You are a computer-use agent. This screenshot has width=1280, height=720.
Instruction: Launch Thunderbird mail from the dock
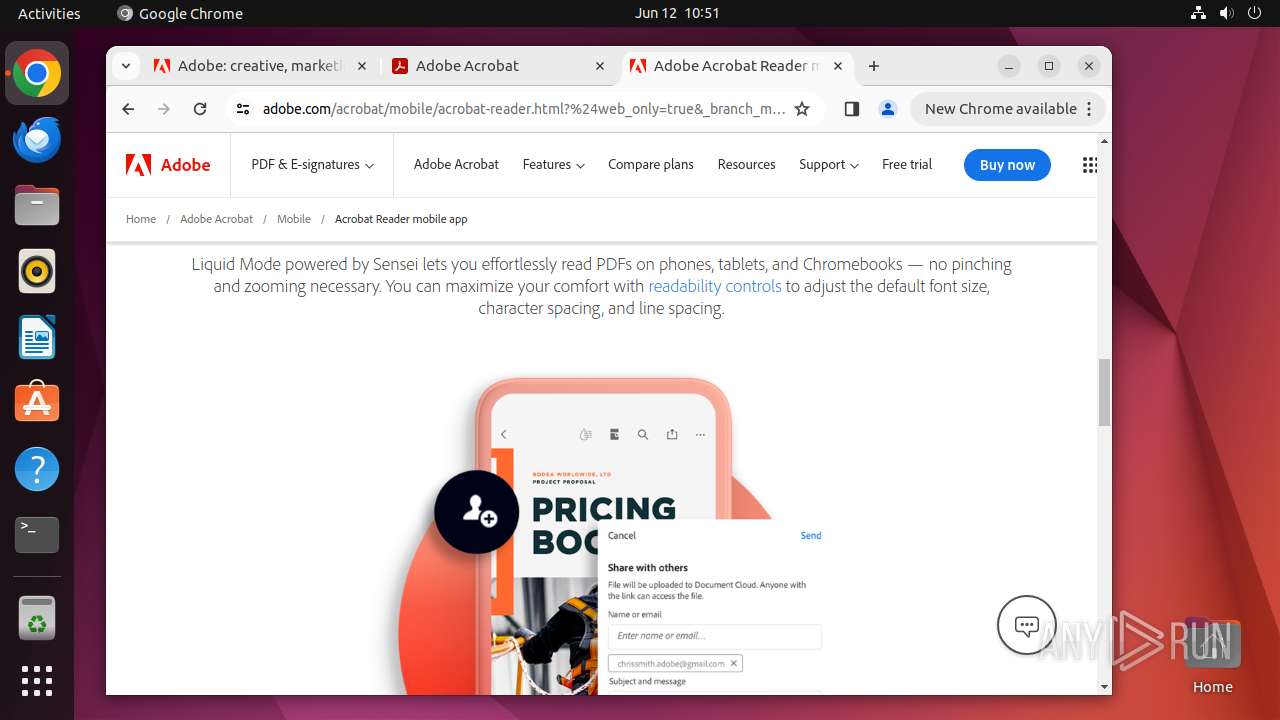(37, 140)
